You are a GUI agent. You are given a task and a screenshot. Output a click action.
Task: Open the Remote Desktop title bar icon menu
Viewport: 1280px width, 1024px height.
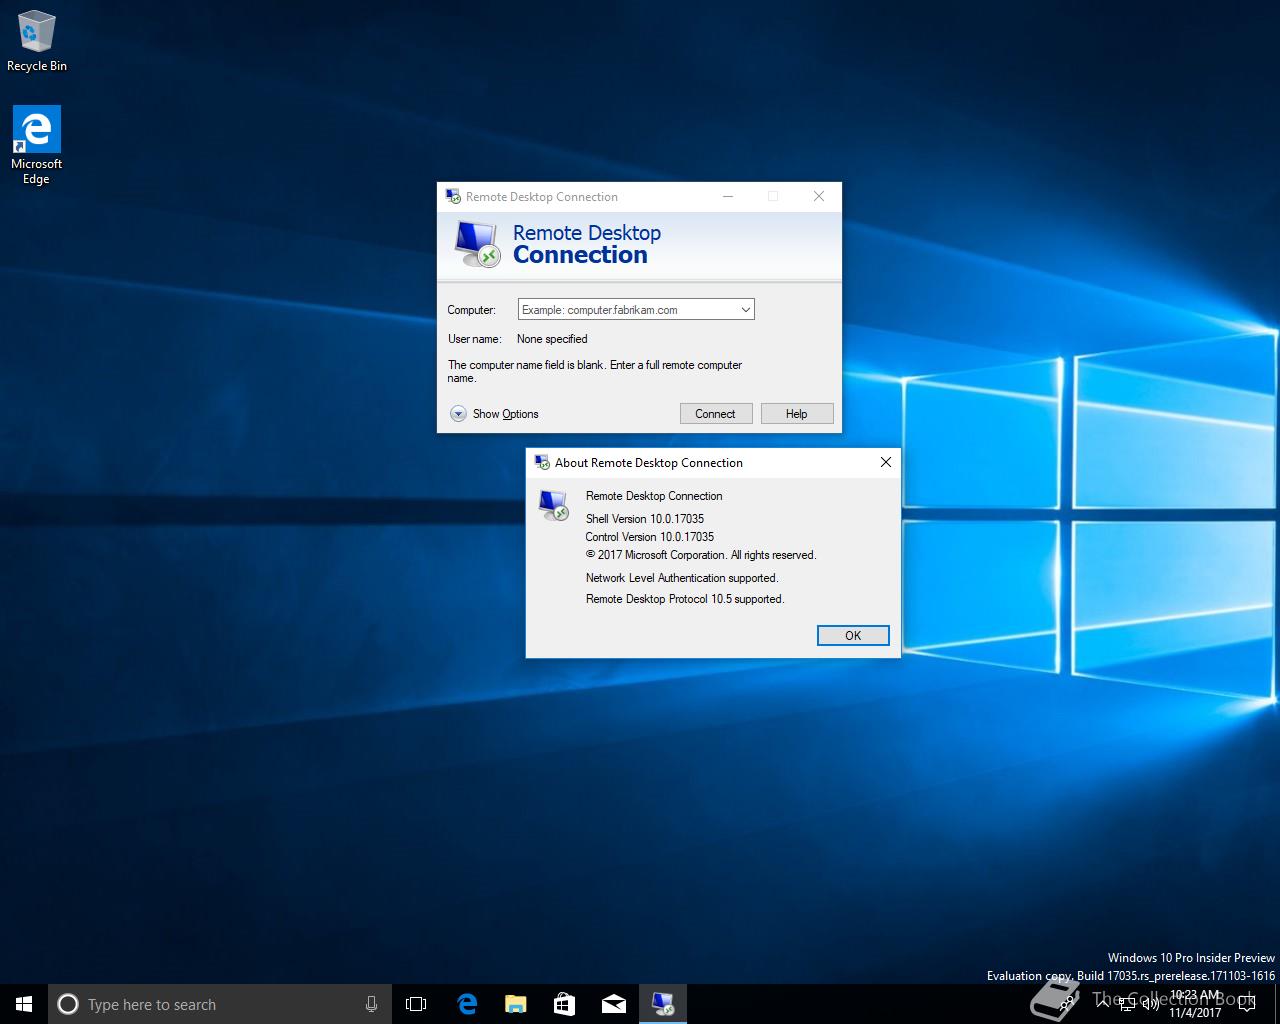click(x=453, y=197)
